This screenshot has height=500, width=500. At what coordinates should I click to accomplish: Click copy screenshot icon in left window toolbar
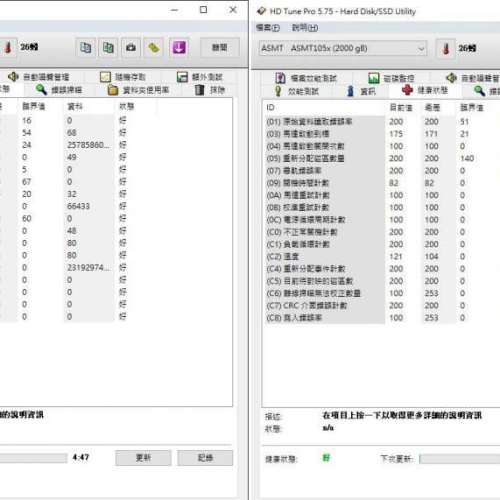tap(108, 48)
